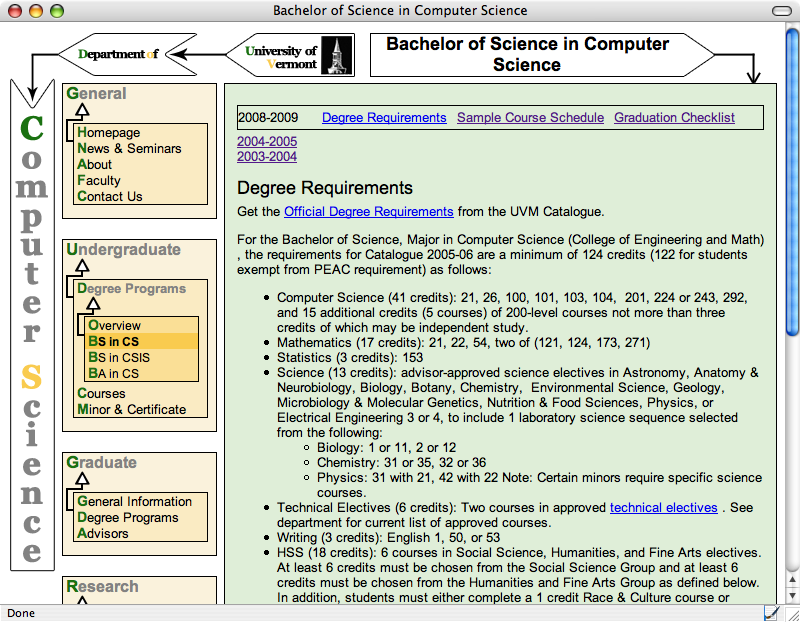
Task: Click the Biology: 1 or 11 sub-bullet
Action: click(387, 448)
